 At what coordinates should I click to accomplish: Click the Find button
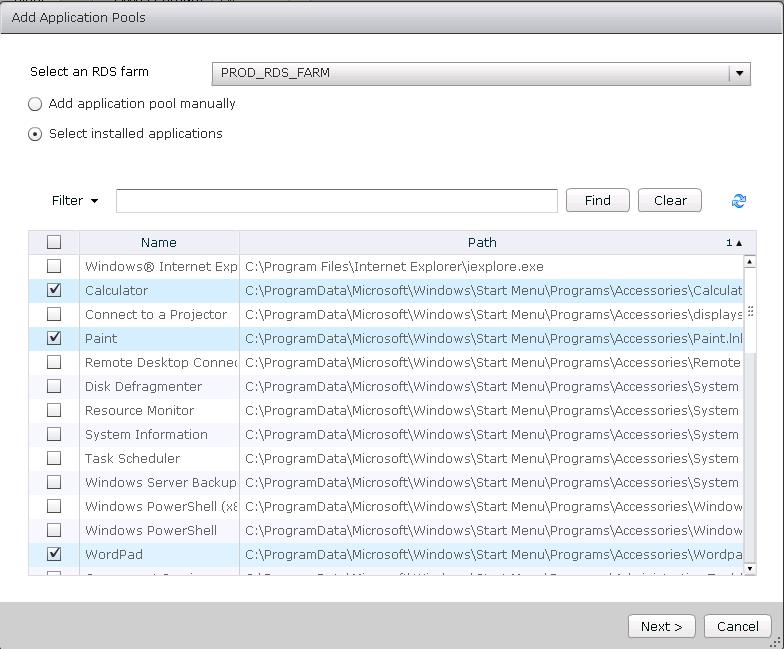pyautogui.click(x=597, y=200)
